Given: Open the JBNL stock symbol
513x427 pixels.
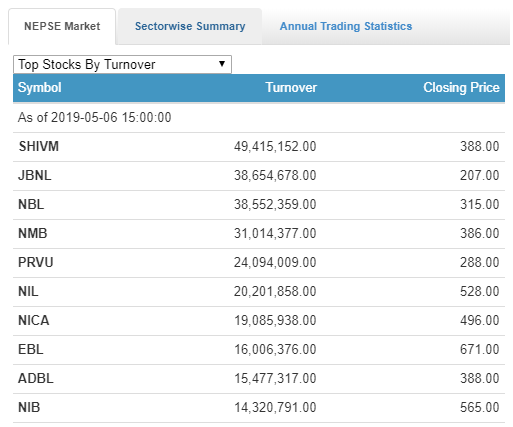Looking at the screenshot, I should click(x=35, y=175).
